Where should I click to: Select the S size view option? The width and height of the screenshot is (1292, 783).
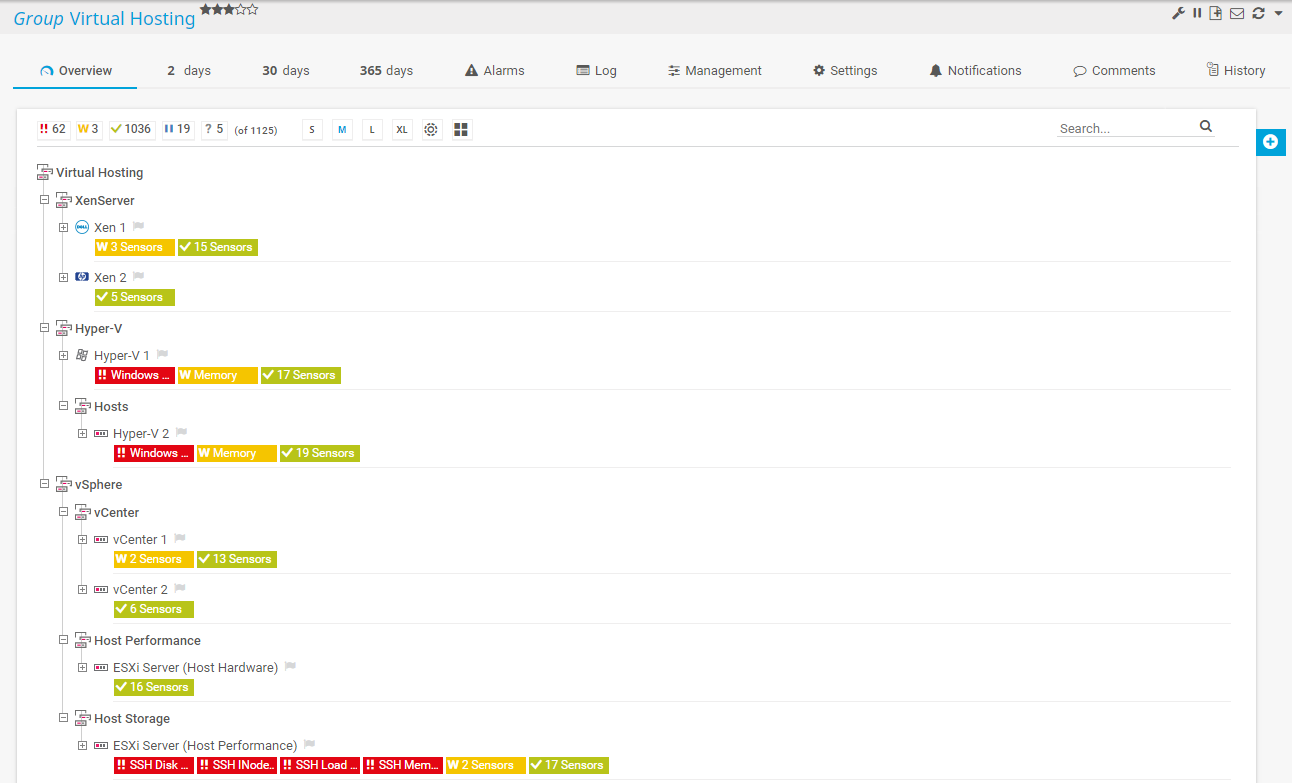coord(312,130)
